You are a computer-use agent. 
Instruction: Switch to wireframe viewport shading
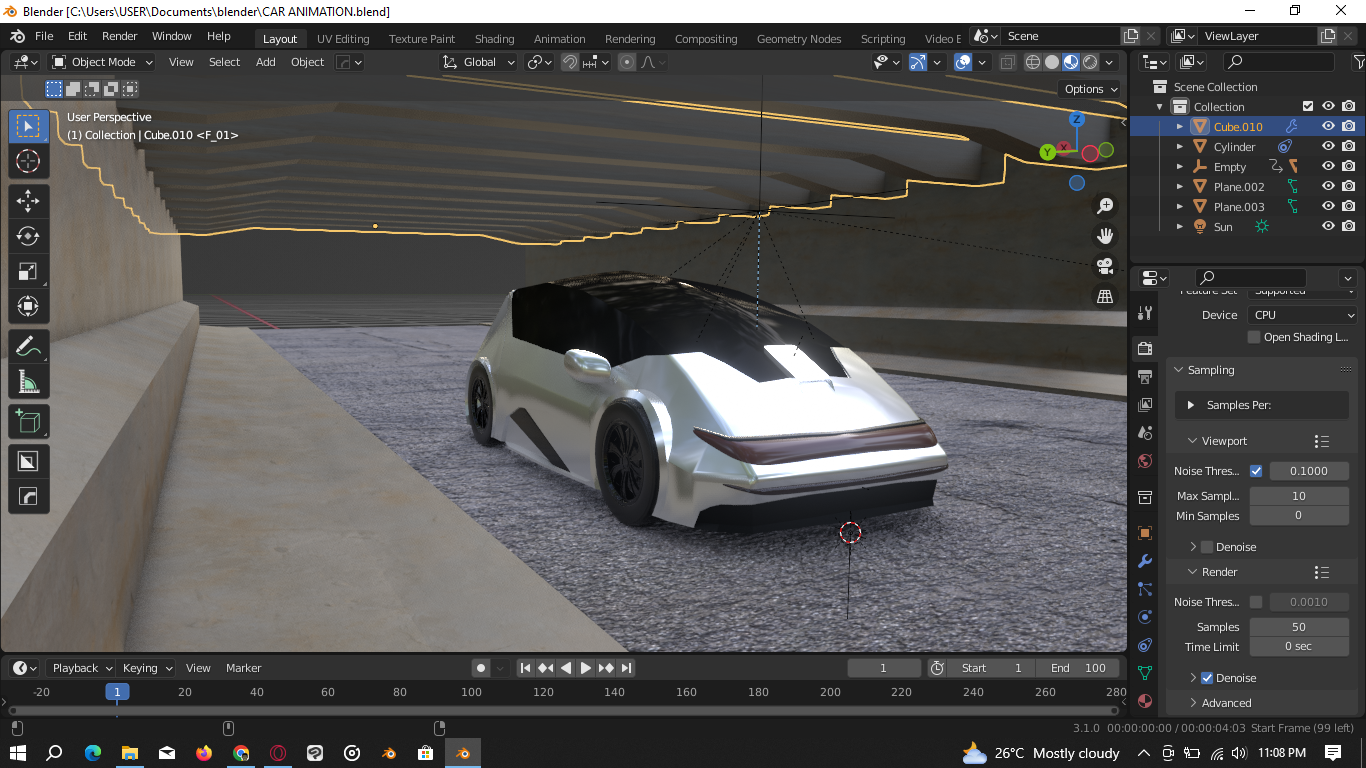pyautogui.click(x=1033, y=62)
